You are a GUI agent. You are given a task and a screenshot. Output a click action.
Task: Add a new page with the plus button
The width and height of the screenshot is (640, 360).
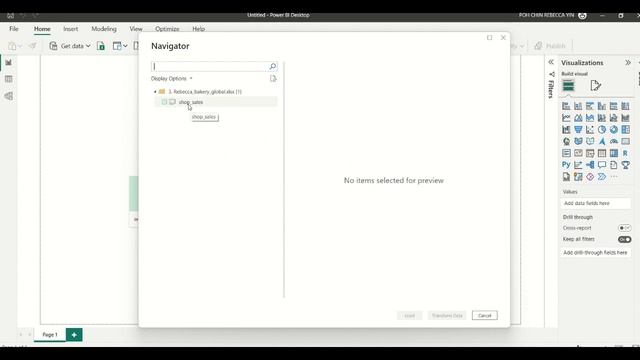pyautogui.click(x=74, y=335)
